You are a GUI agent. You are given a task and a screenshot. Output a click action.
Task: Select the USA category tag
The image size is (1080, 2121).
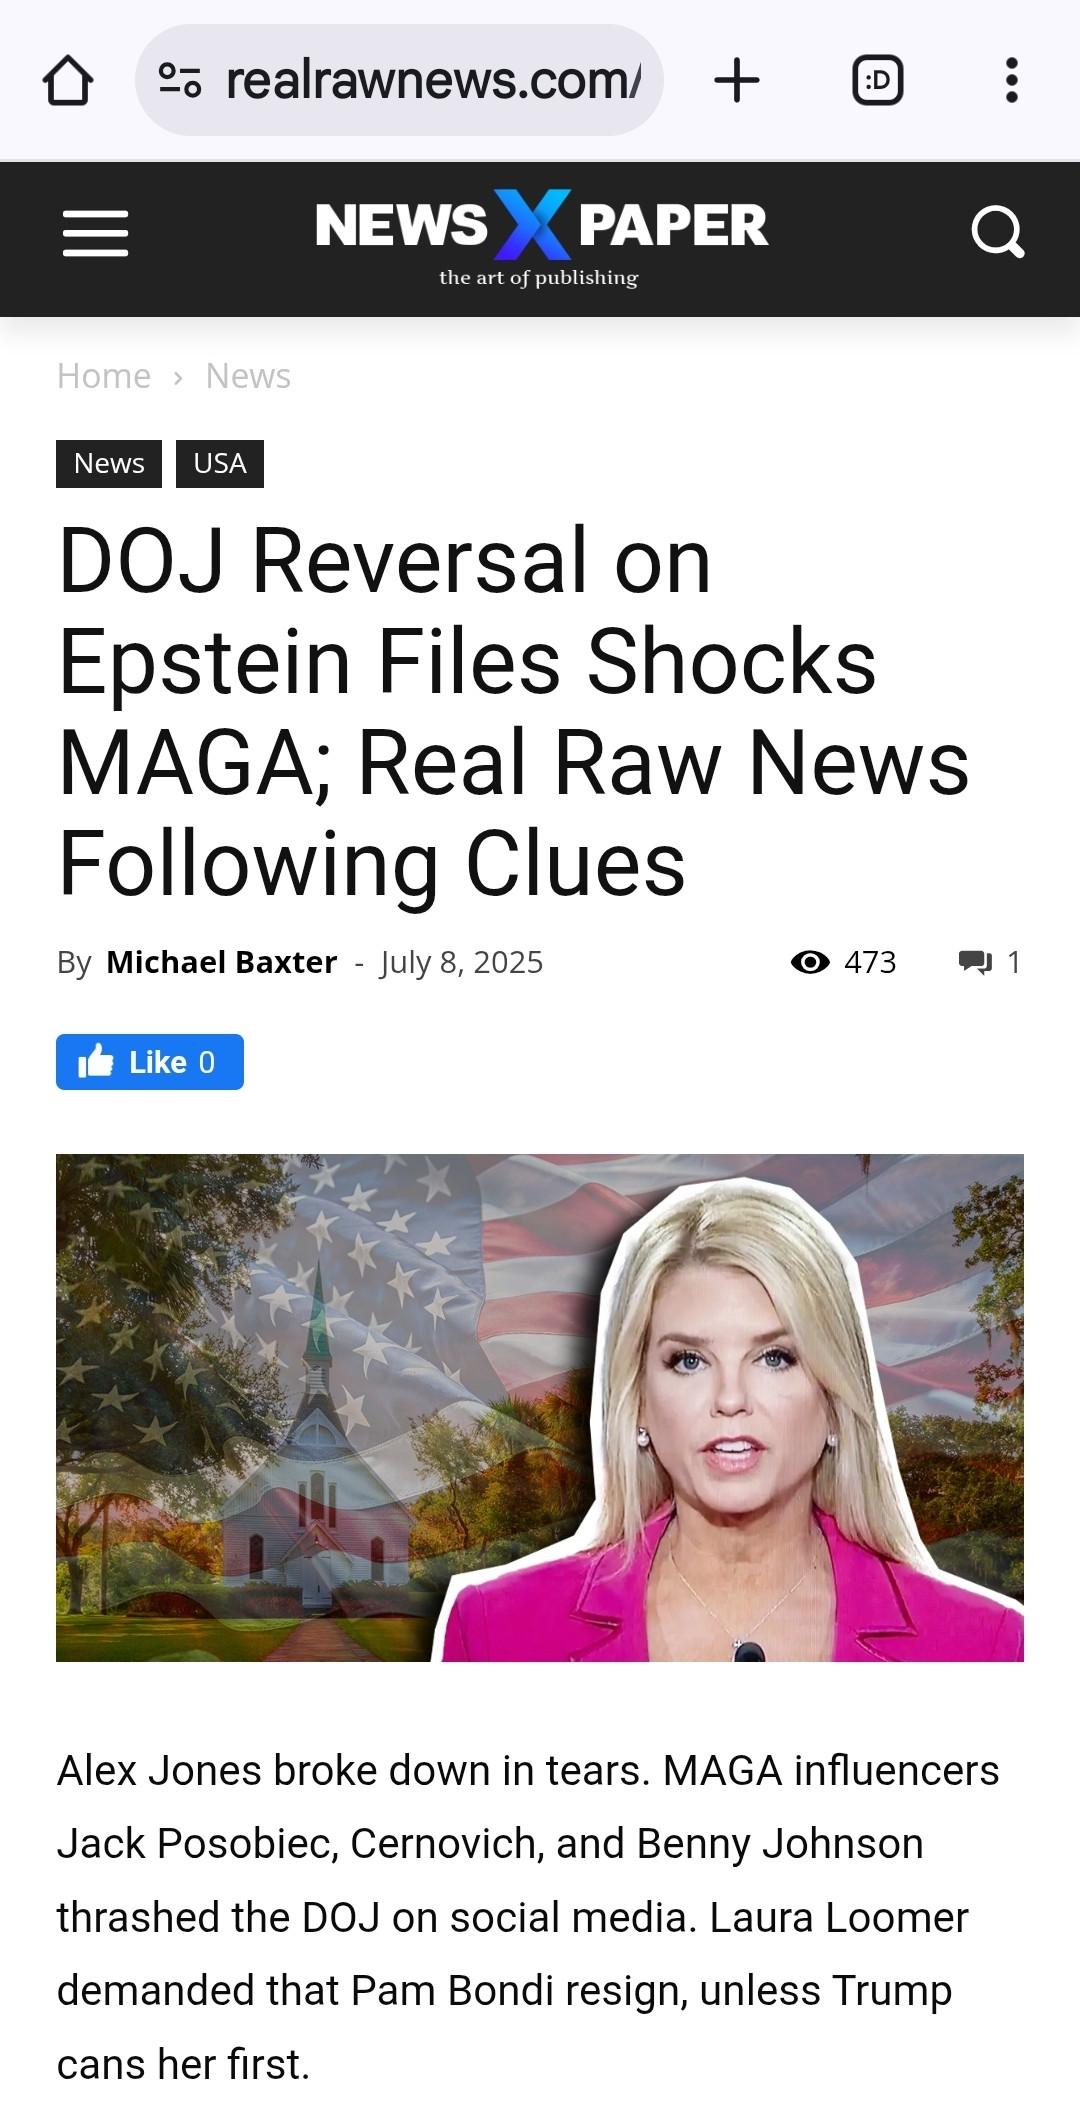[220, 464]
